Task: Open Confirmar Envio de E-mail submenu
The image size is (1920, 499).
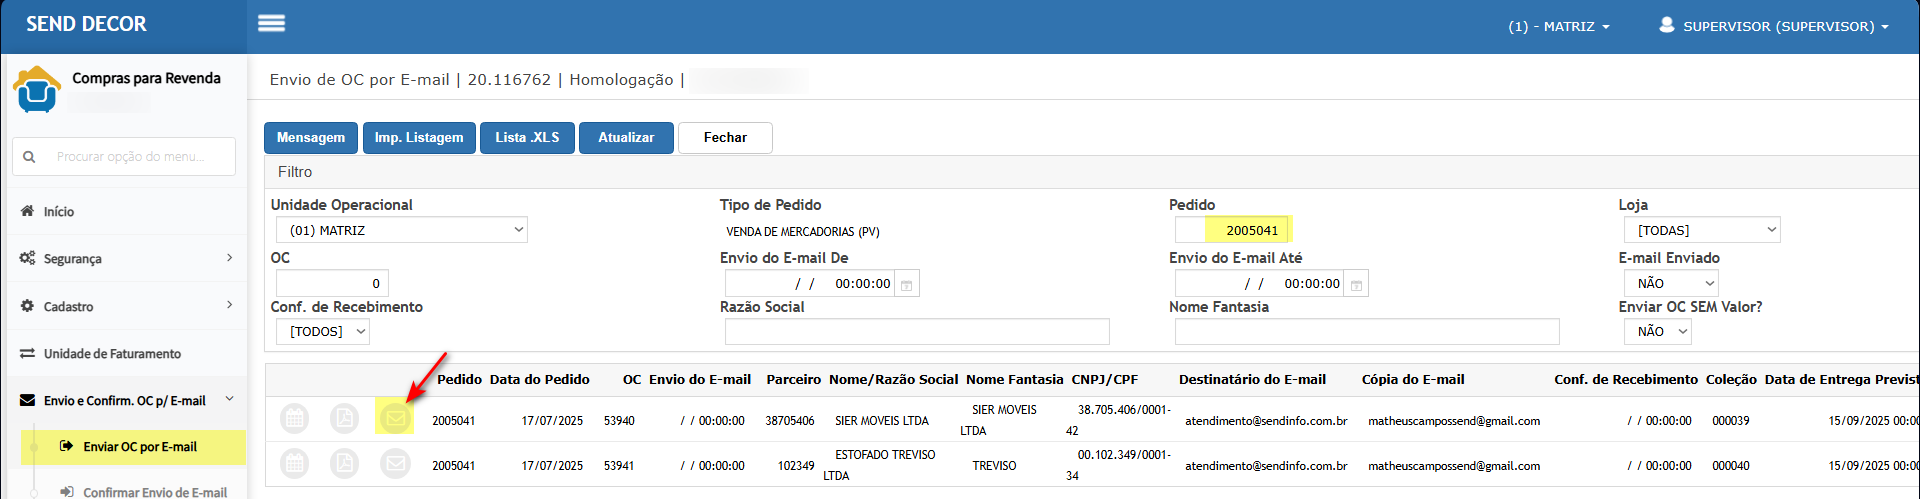Action: click(144, 492)
